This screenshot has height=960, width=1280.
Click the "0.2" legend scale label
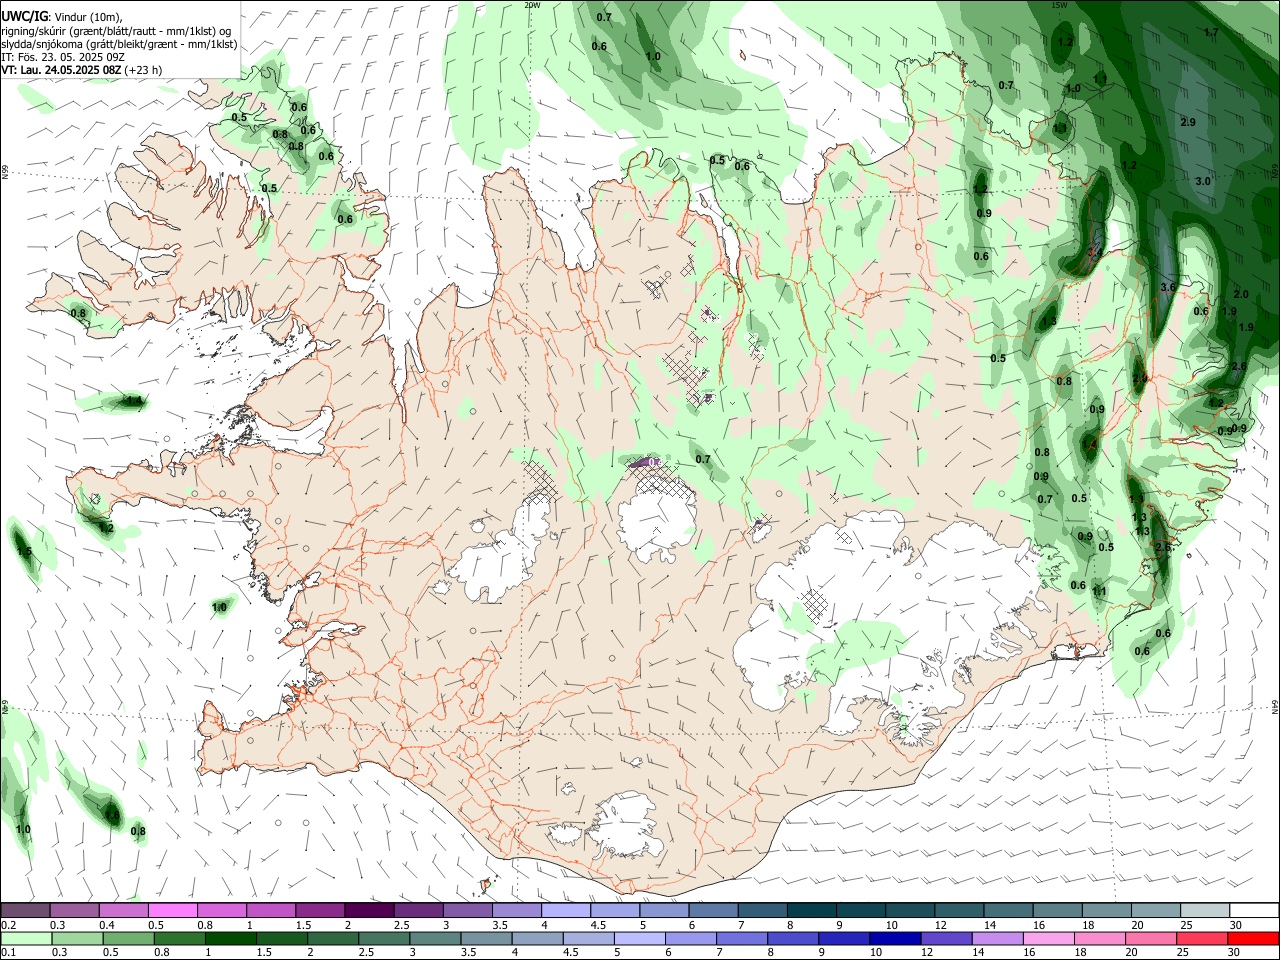pos(9,925)
